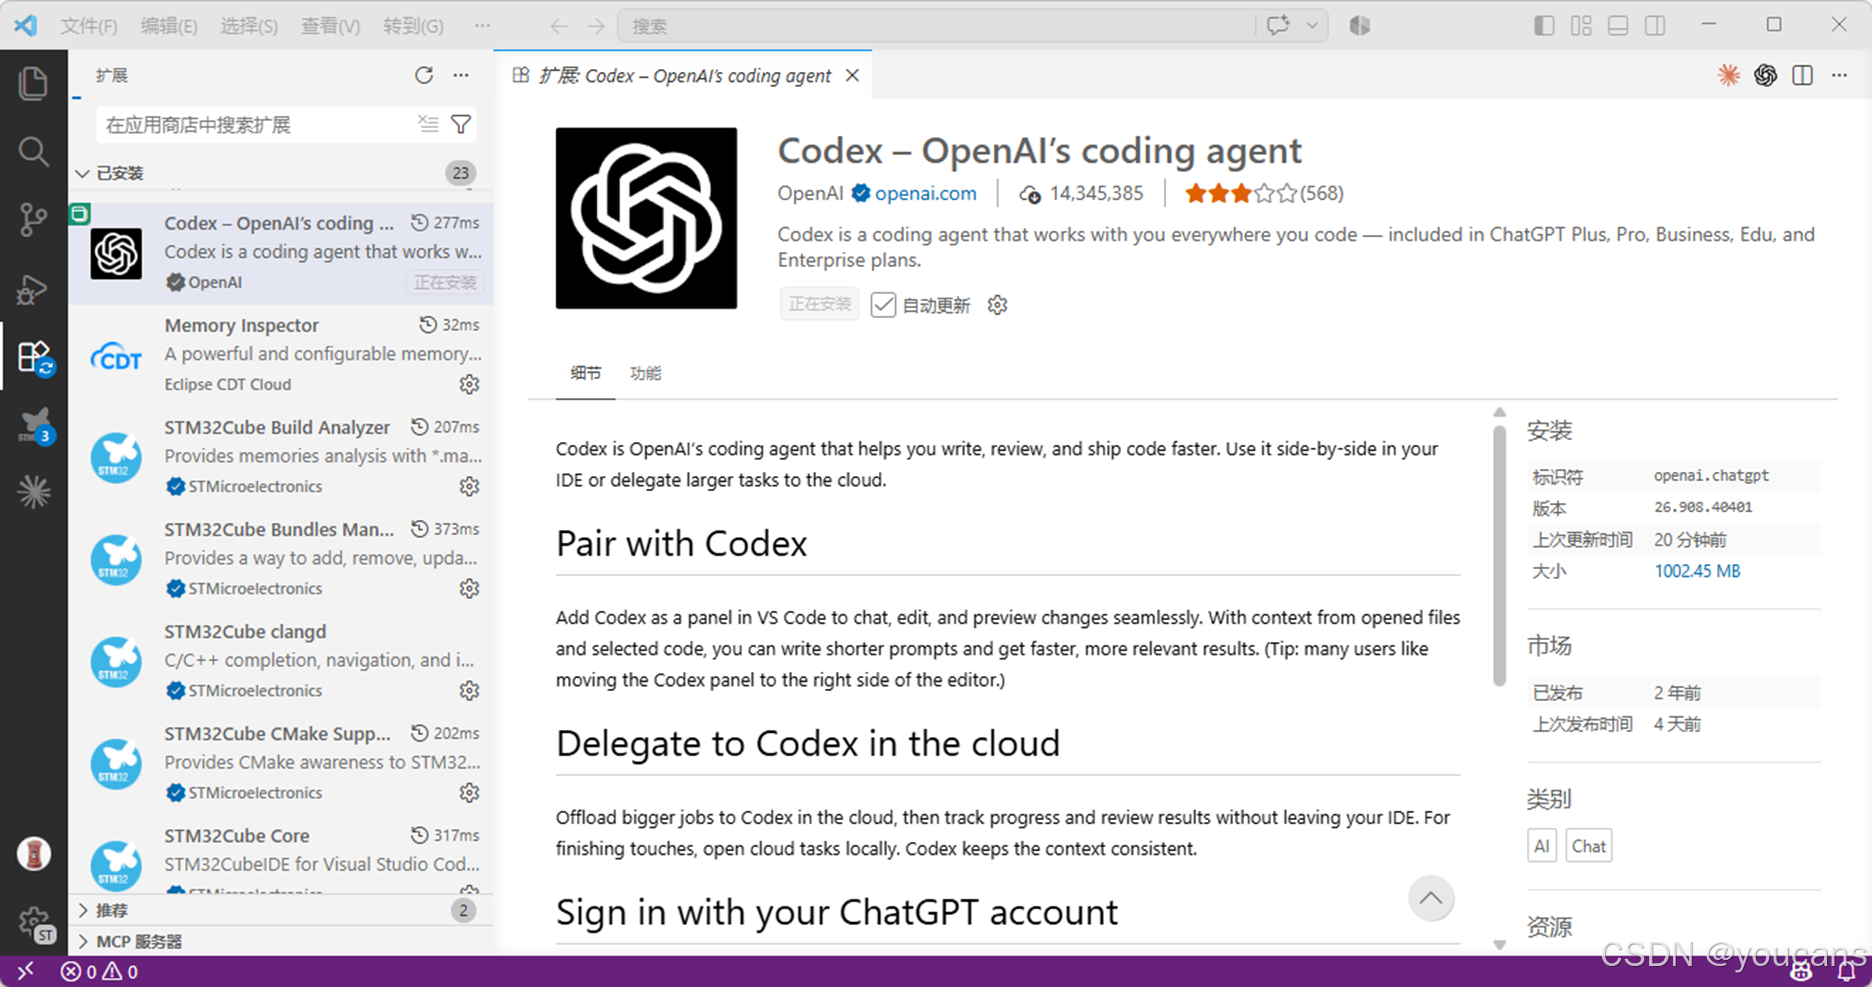
Task: Open STM32Cube Bundles Manager's manage gear
Action: pyautogui.click(x=469, y=588)
